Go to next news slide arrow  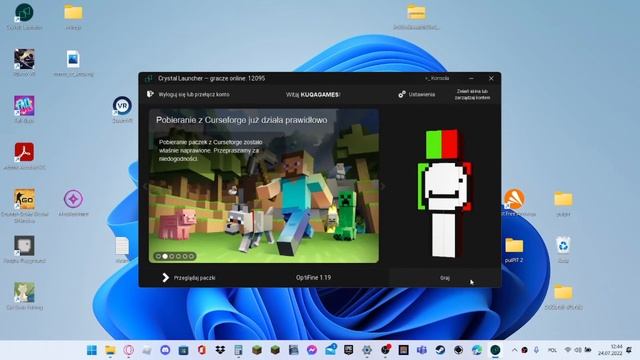pyautogui.click(x=382, y=186)
